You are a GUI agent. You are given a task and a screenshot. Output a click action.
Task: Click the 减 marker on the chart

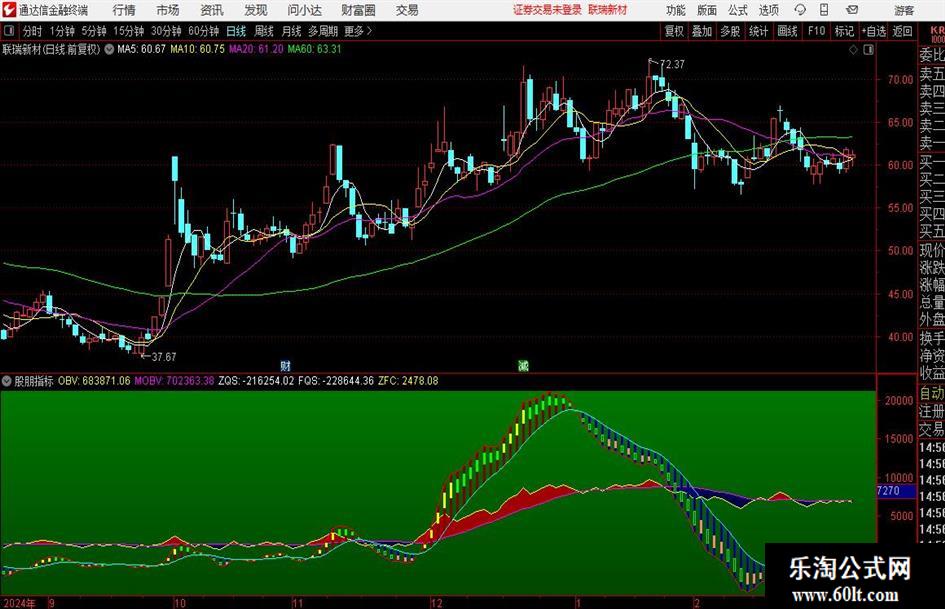tap(523, 365)
